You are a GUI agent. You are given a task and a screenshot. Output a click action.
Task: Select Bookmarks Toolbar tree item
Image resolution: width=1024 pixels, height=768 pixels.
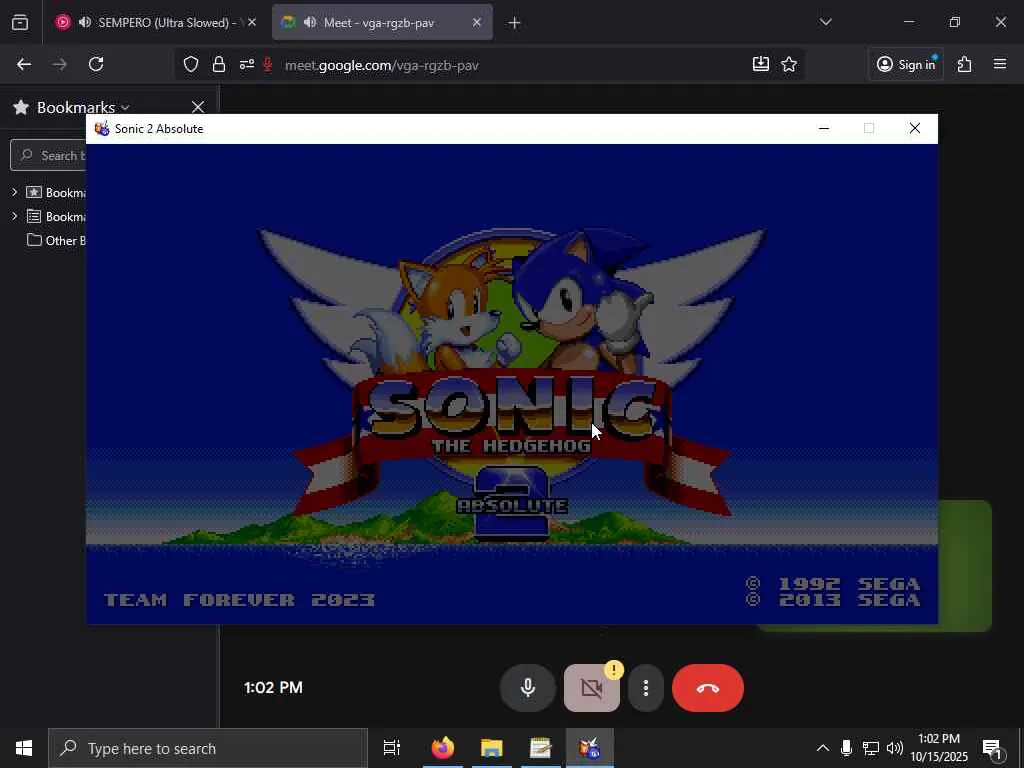(x=56, y=193)
